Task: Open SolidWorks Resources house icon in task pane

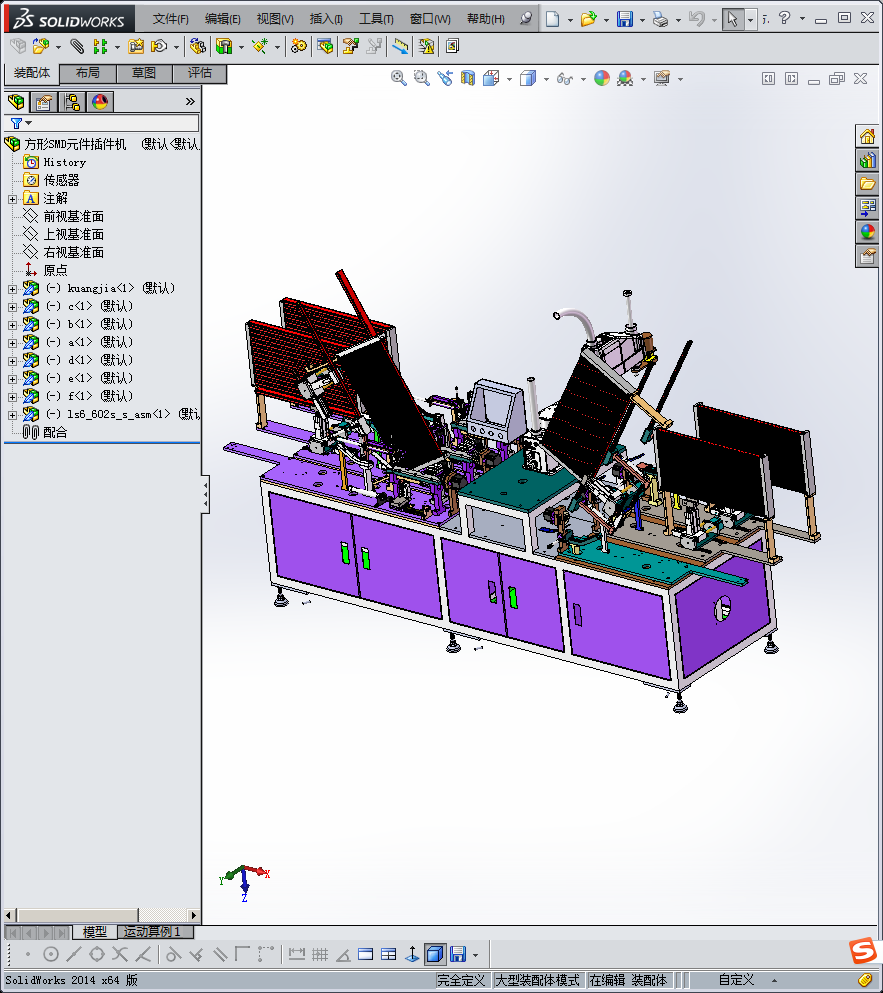Action: tap(867, 136)
